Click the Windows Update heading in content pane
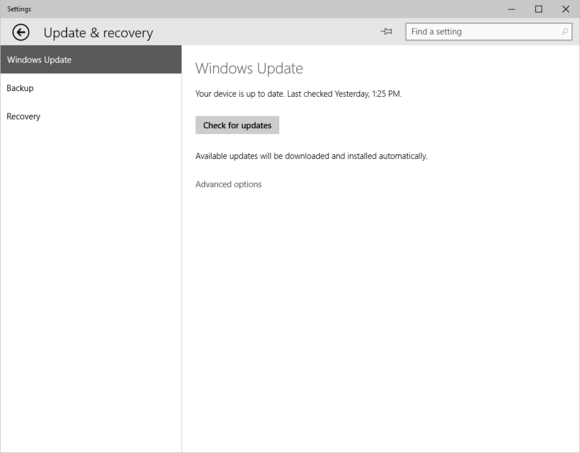Image resolution: width=580 pixels, height=453 pixels. coord(249,68)
